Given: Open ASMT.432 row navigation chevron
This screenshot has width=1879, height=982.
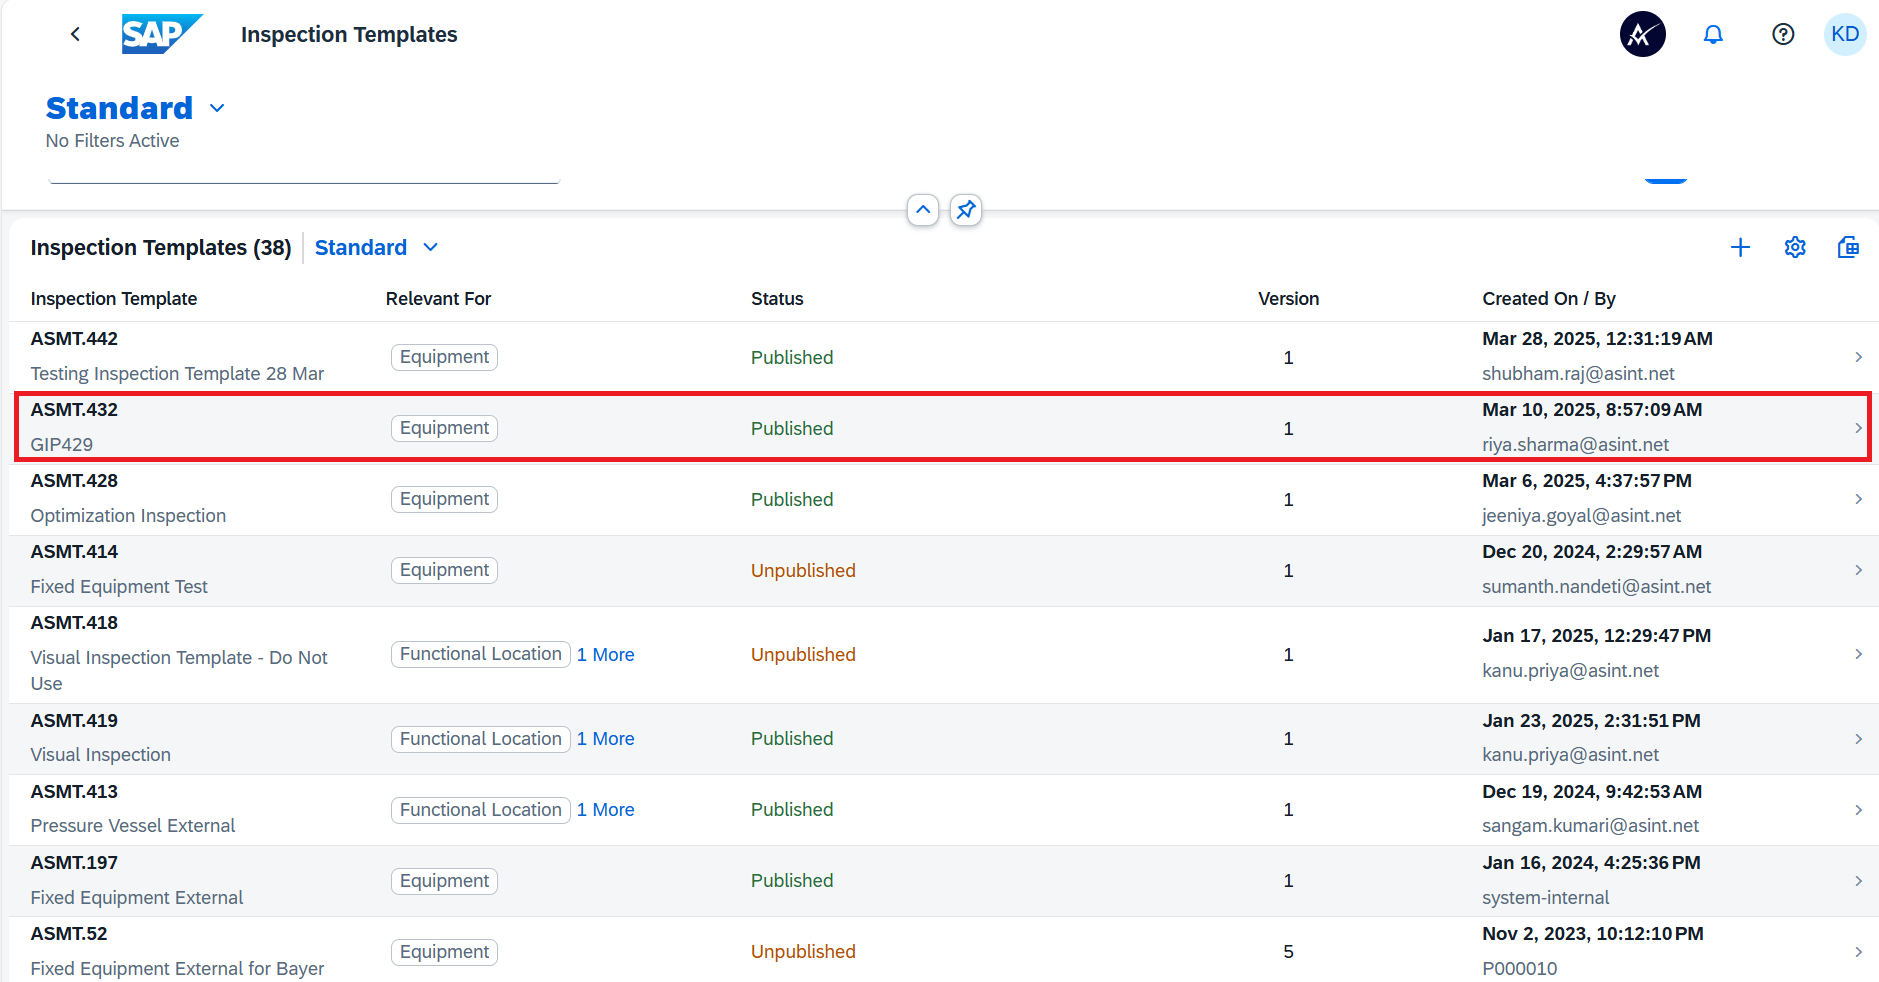Looking at the screenshot, I should tap(1858, 428).
